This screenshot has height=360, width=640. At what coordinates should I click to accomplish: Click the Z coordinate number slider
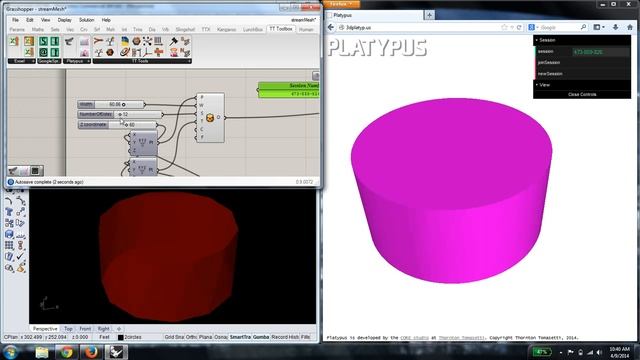(118, 124)
